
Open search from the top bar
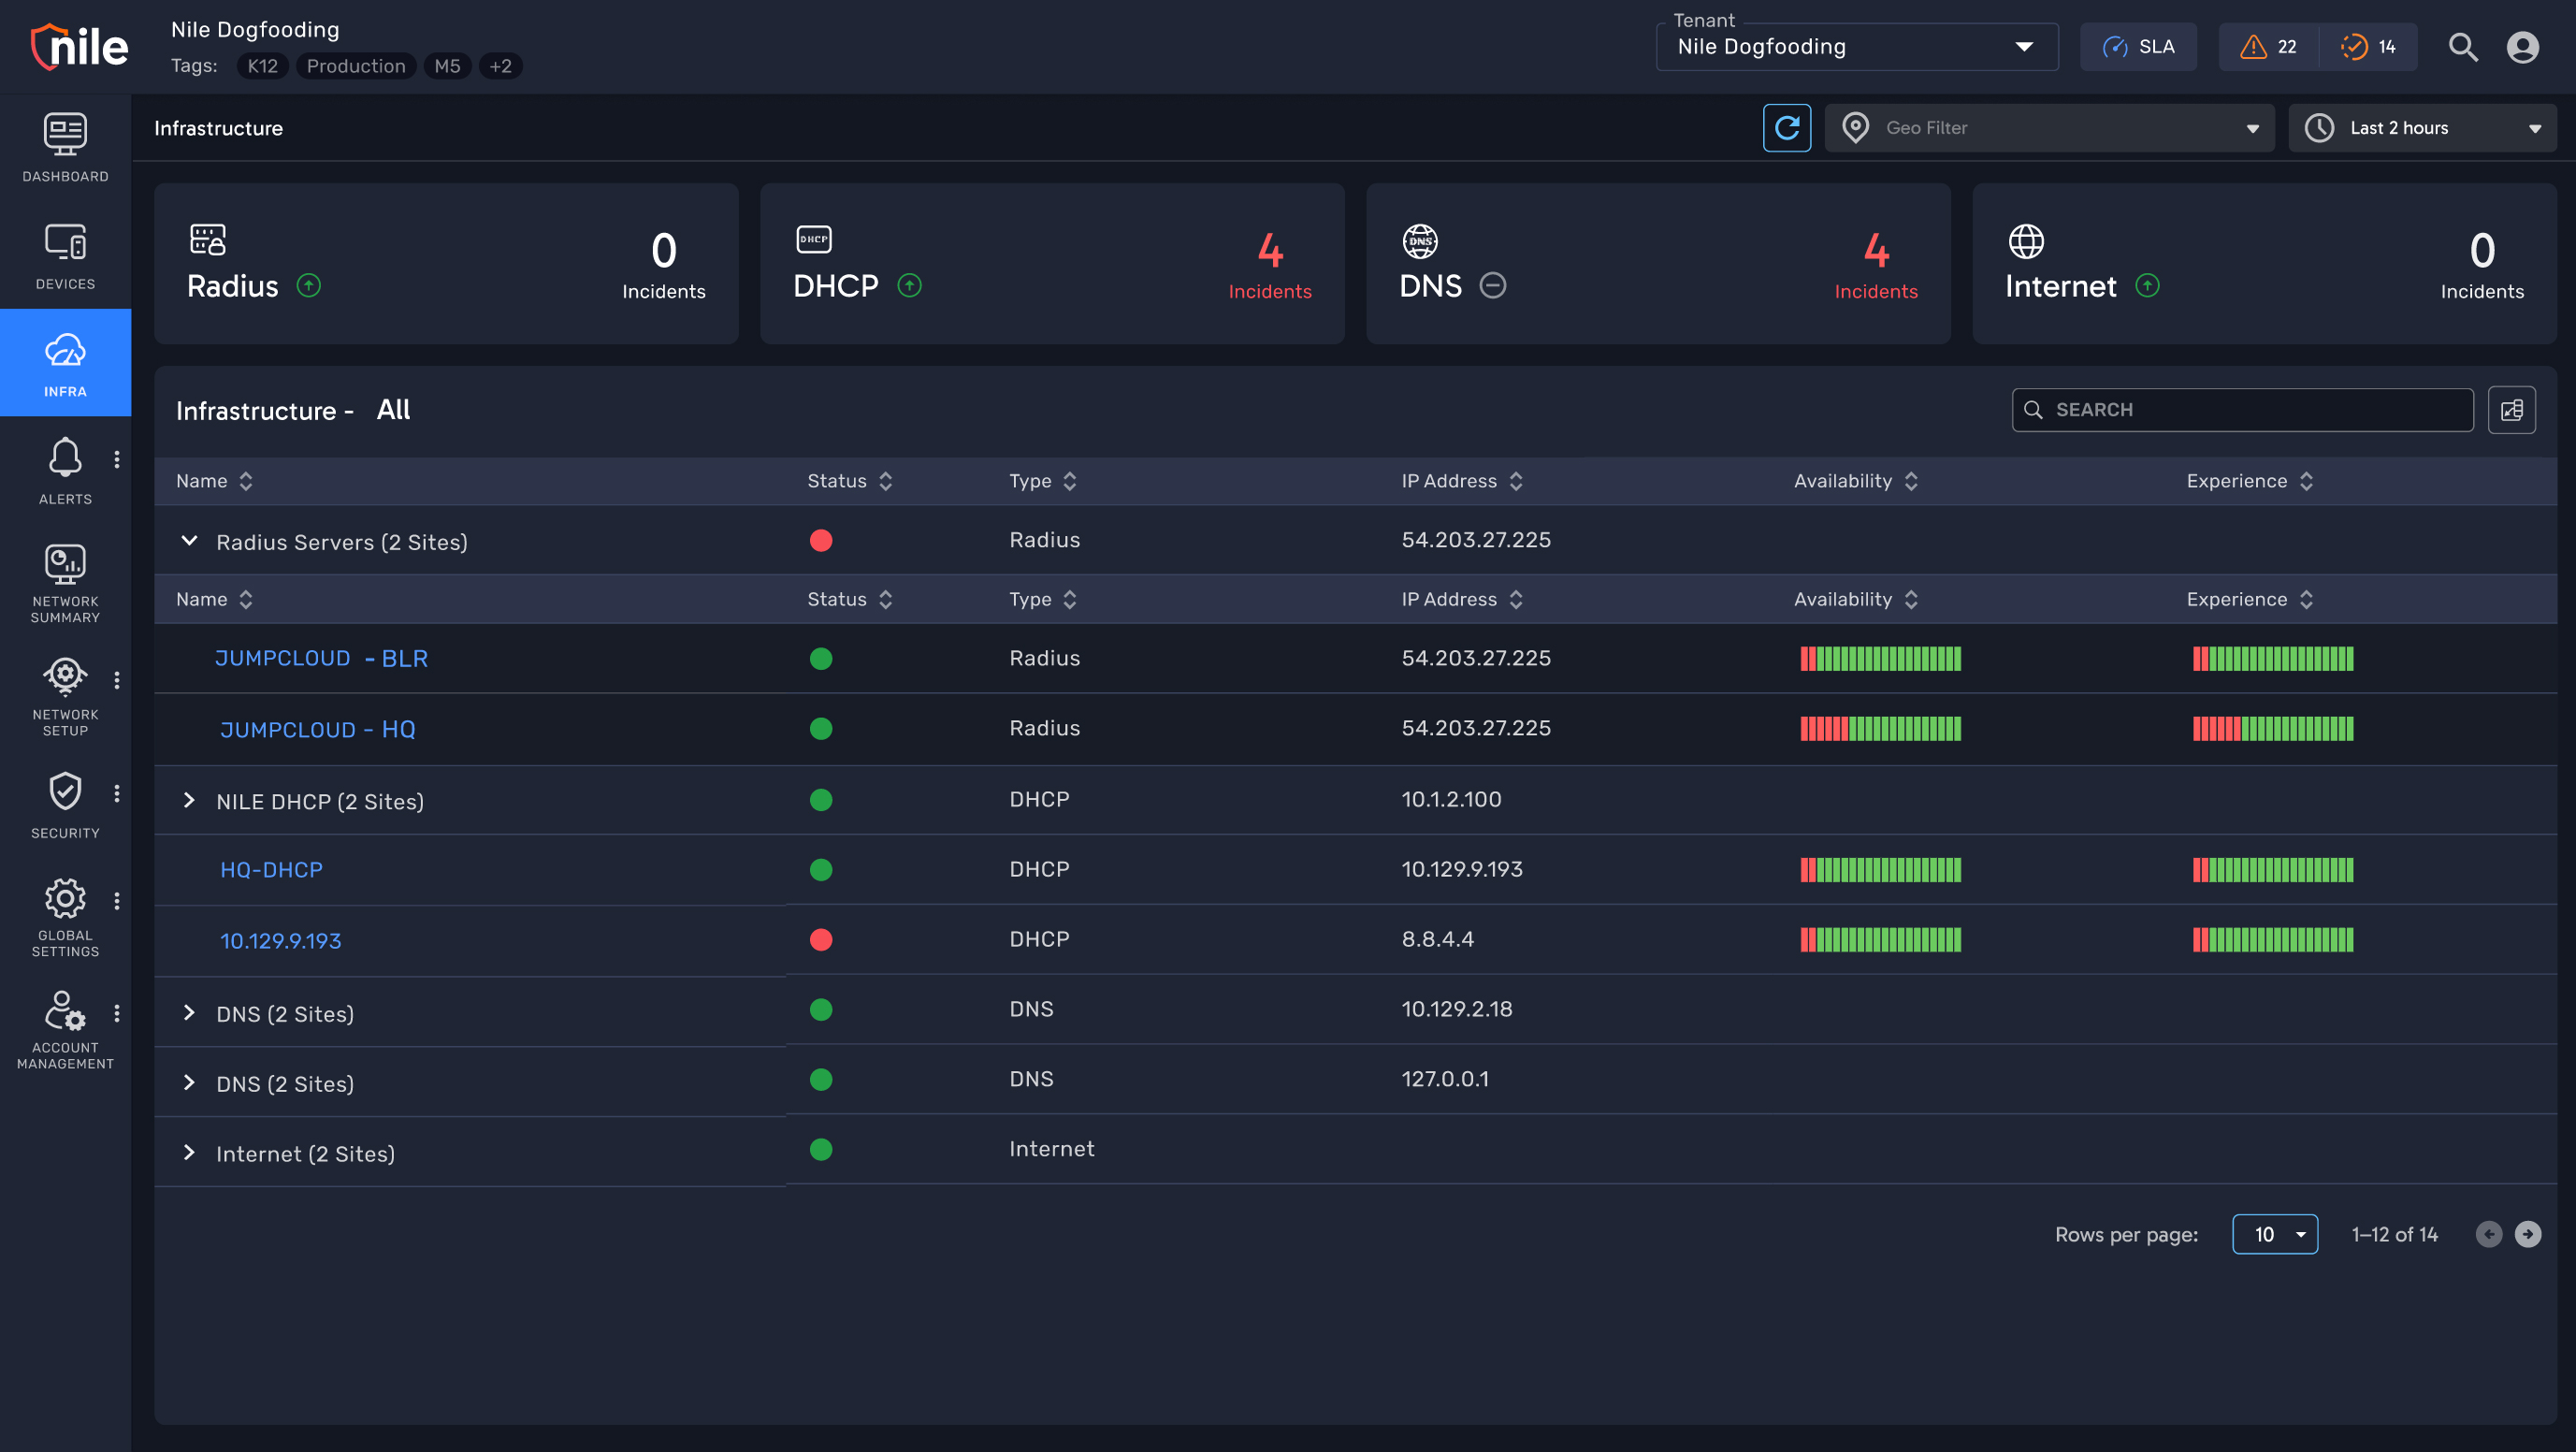pos(2463,46)
